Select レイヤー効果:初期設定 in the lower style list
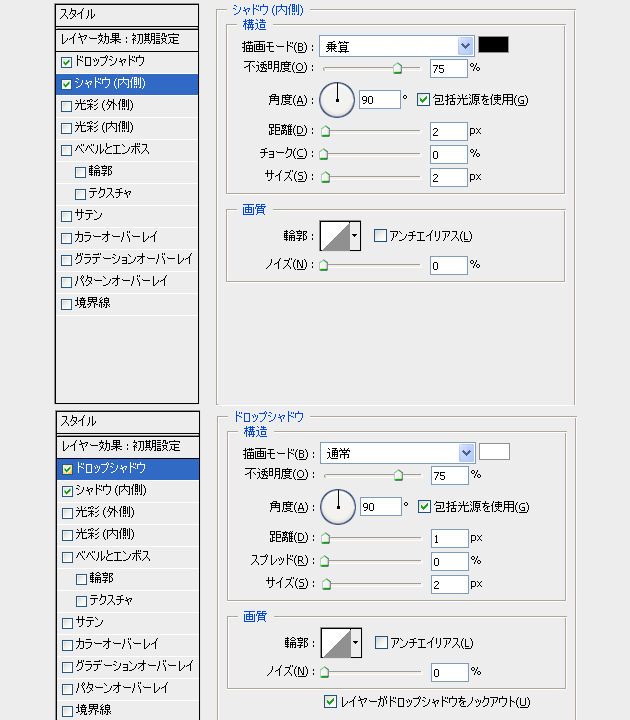Screen dimensions: 630x720 [128, 446]
